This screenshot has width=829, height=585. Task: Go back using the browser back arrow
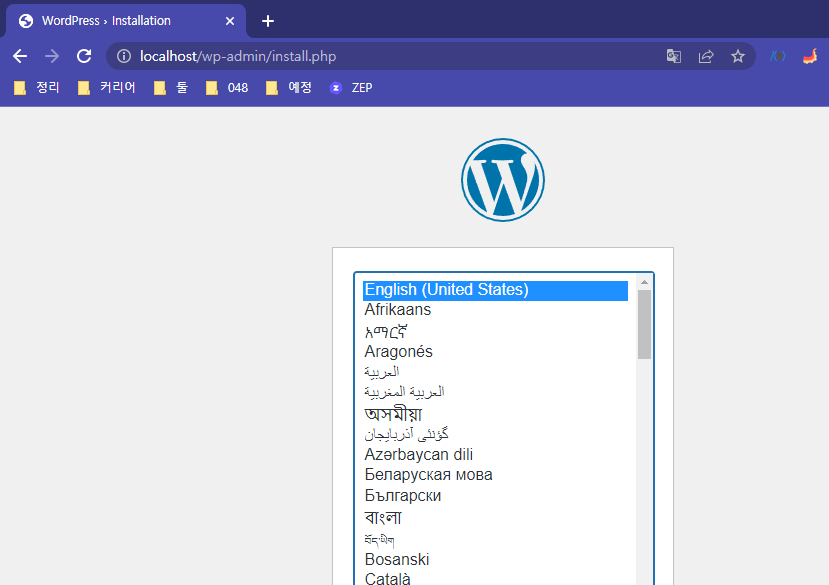20,56
